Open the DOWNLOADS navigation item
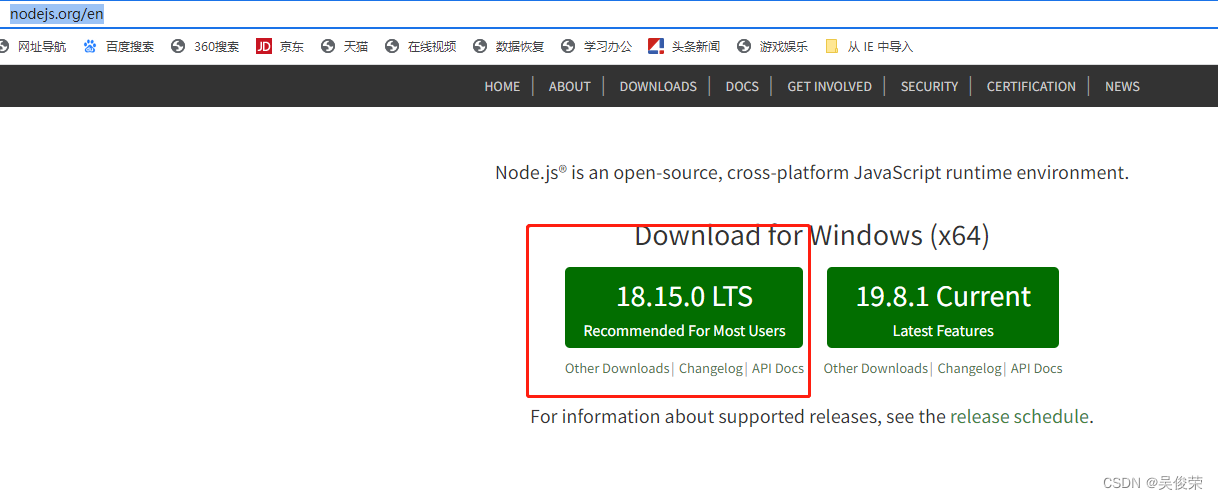 coord(658,87)
